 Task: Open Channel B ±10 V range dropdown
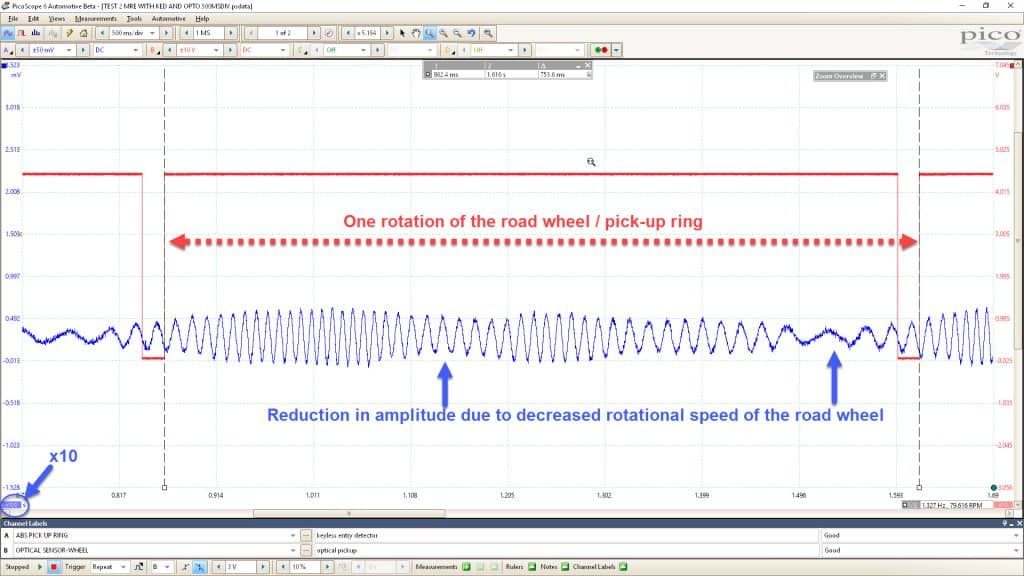coord(216,50)
